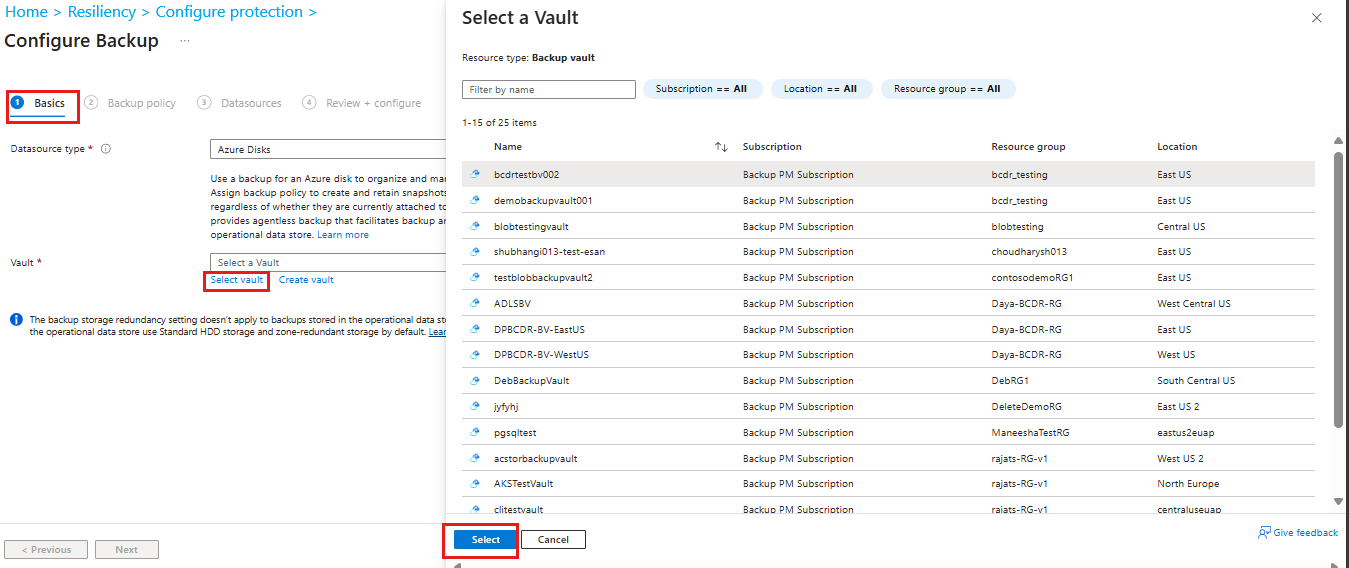Select the blobtestingvault vault name
1349x568 pixels.
pyautogui.click(x=531, y=227)
